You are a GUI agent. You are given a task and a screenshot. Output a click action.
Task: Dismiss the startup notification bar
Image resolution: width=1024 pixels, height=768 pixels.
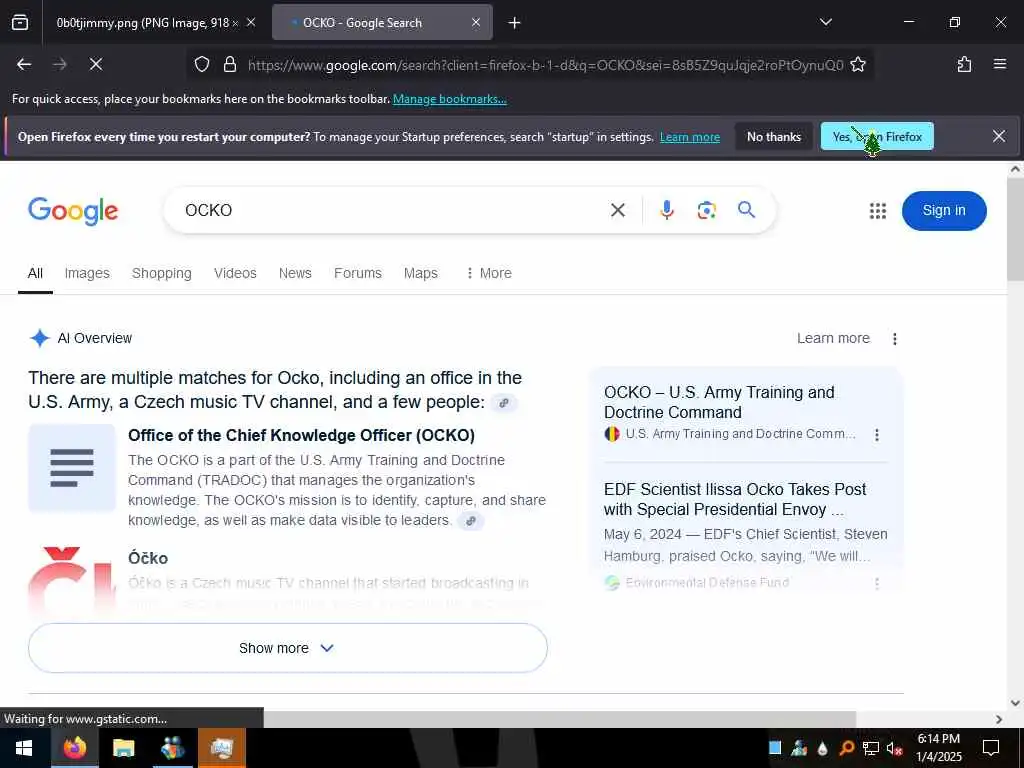click(999, 136)
